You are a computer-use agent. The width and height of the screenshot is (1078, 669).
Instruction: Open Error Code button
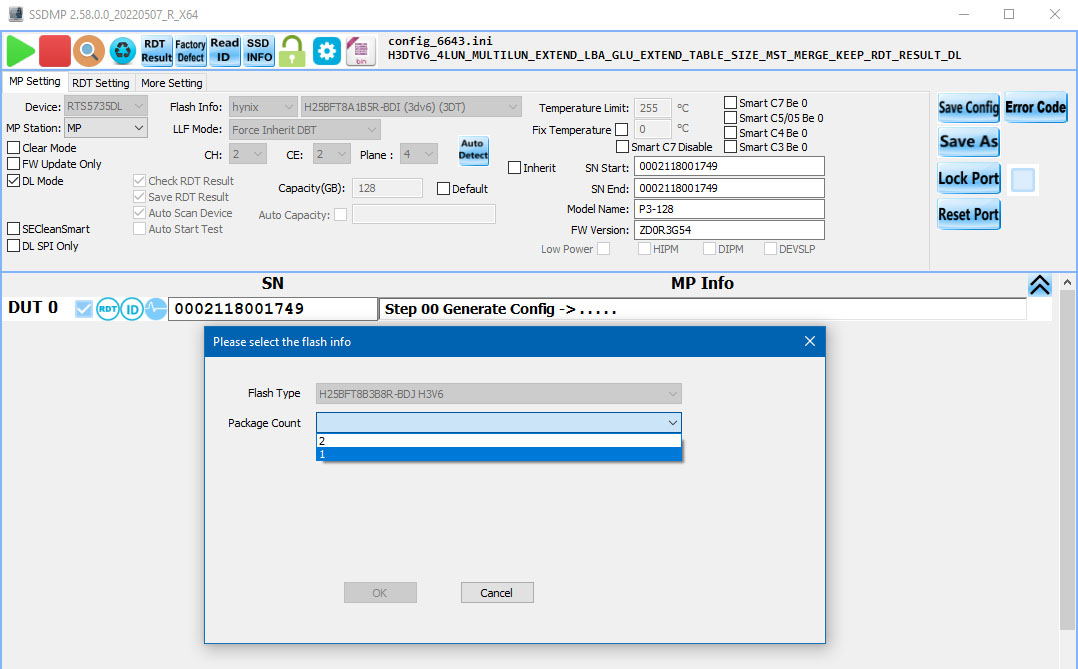coord(1035,107)
